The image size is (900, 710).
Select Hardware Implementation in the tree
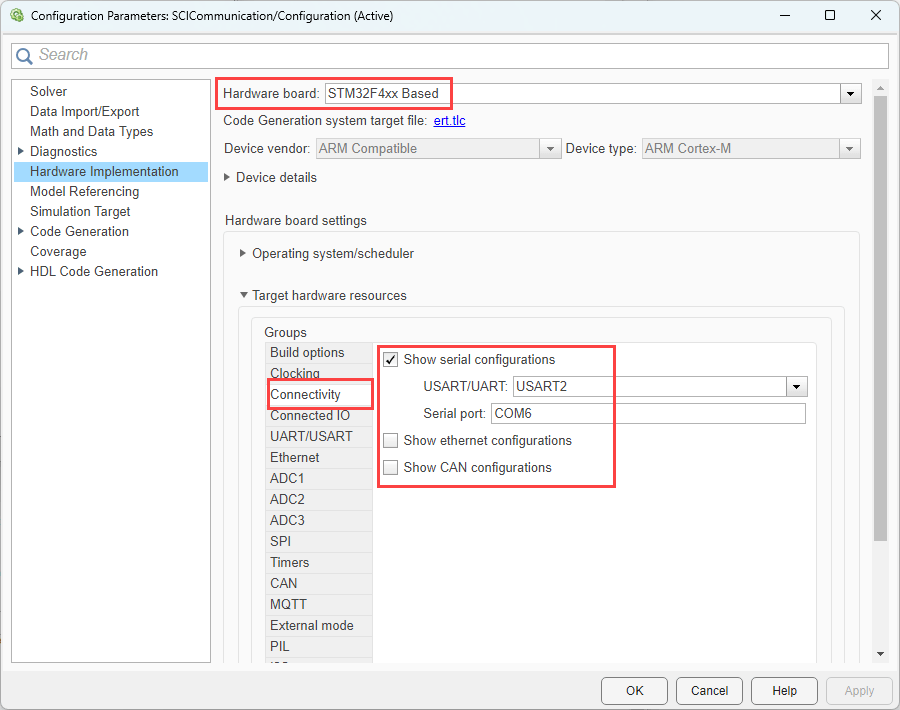pyautogui.click(x=111, y=172)
